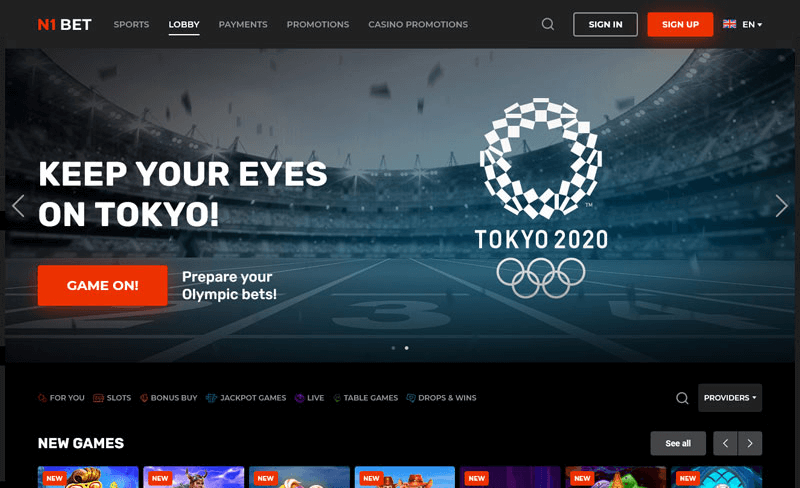Select the Jackpot Games category tab
The width and height of the screenshot is (800, 488).
tap(246, 398)
